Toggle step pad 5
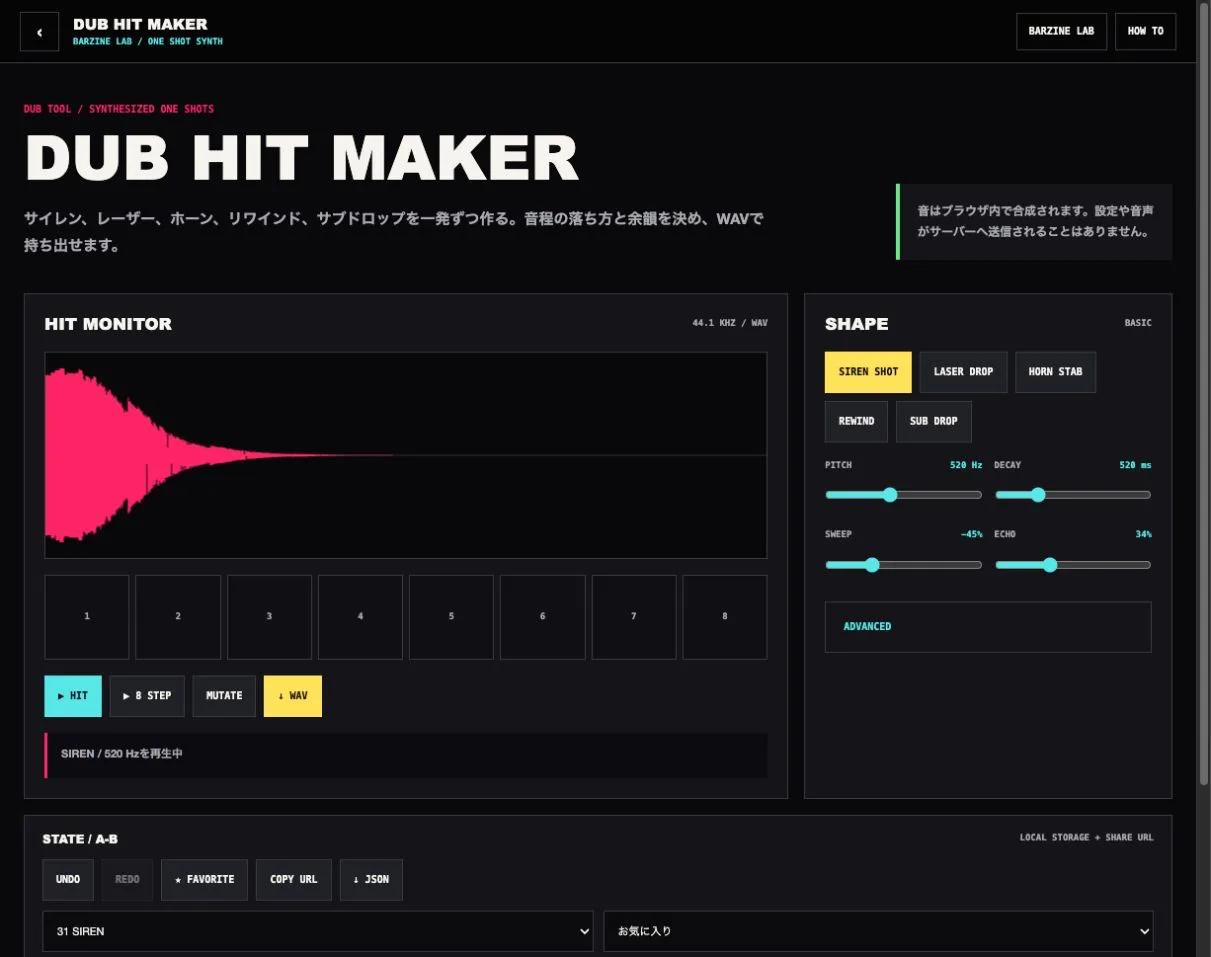The width and height of the screenshot is (1211, 957). 451,617
